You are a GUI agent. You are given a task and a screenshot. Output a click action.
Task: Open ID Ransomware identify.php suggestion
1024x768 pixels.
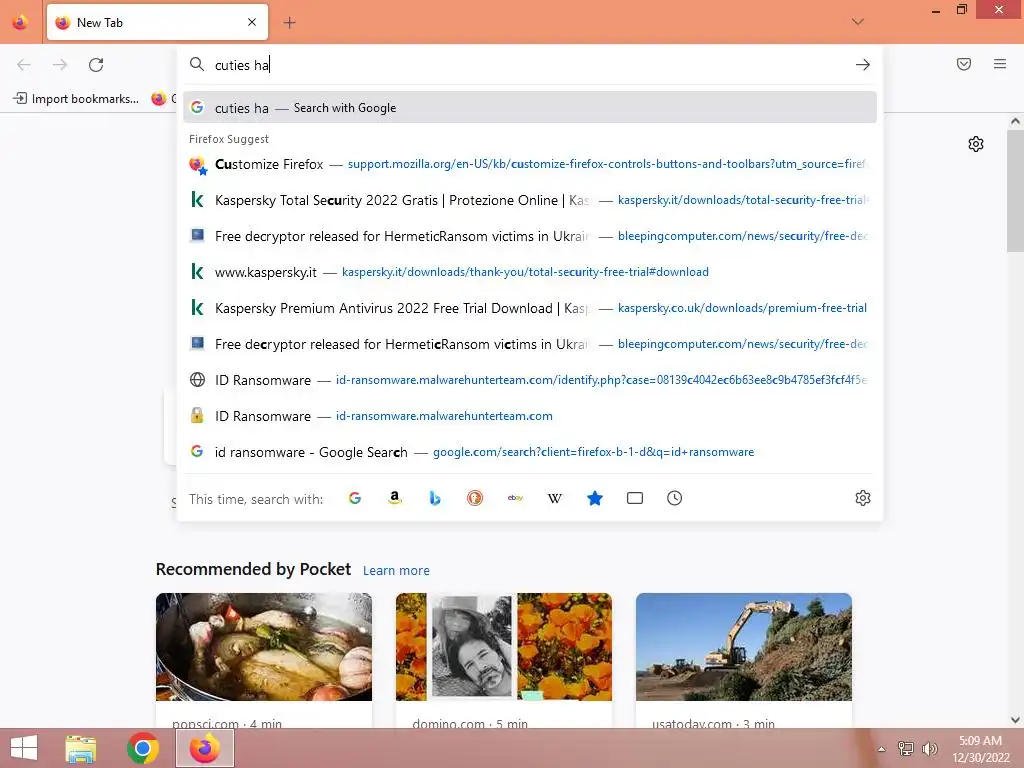tap(530, 379)
